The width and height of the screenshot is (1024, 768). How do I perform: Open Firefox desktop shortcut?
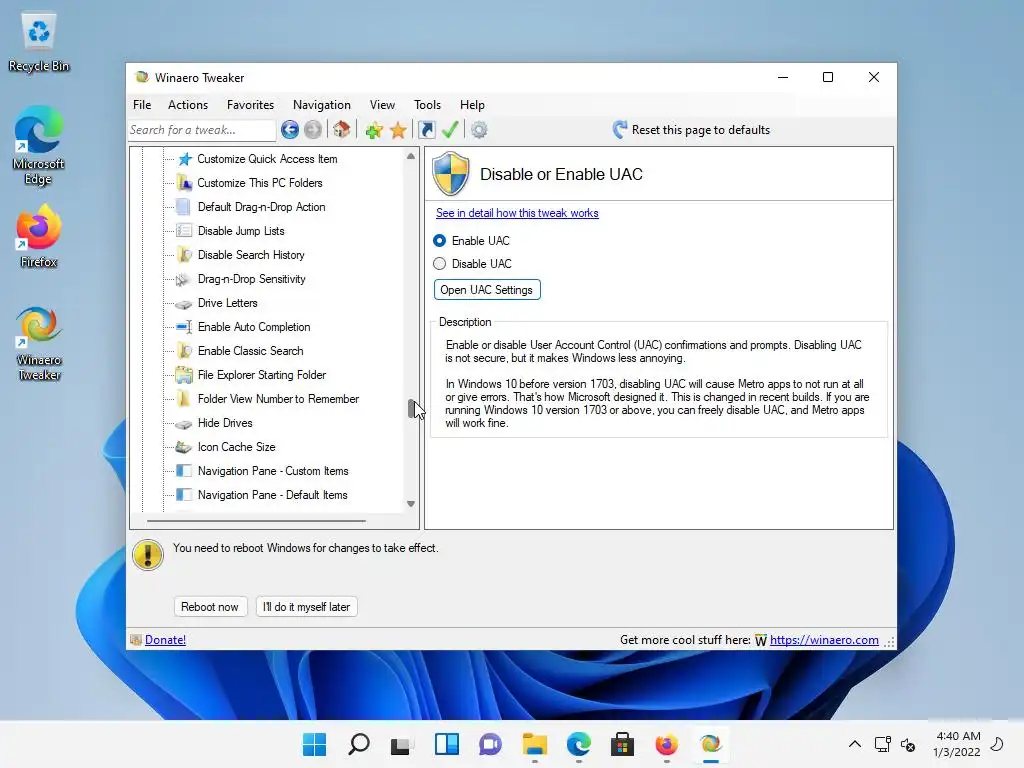39,236
